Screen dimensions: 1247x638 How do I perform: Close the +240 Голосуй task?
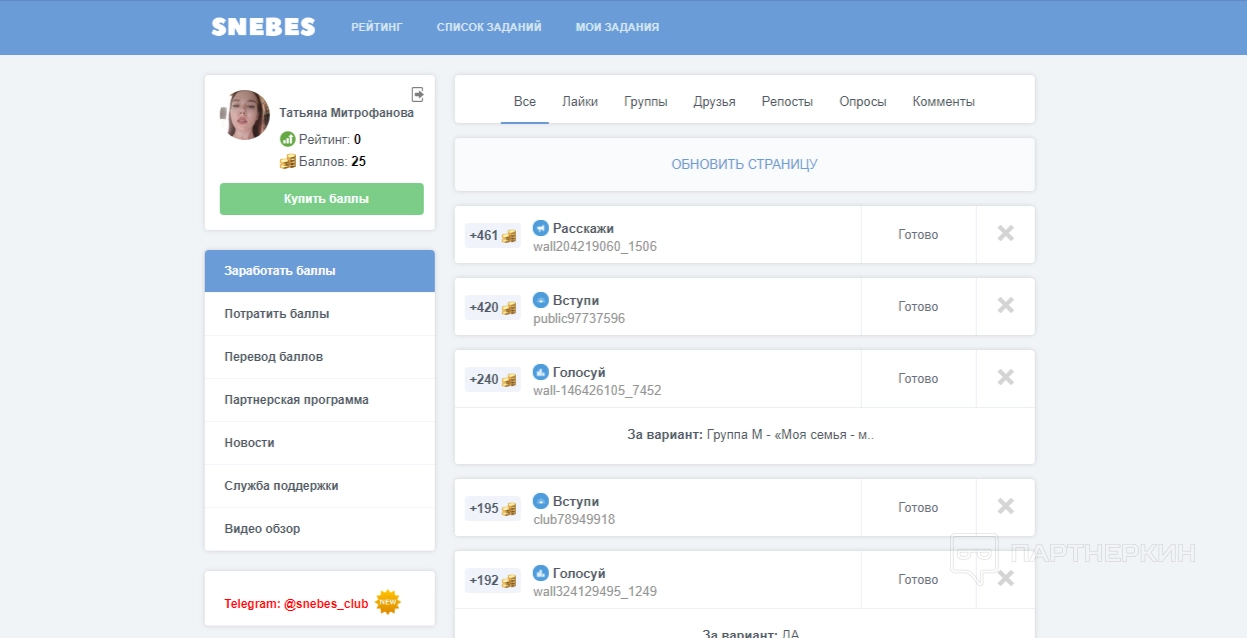pyautogui.click(x=1005, y=378)
